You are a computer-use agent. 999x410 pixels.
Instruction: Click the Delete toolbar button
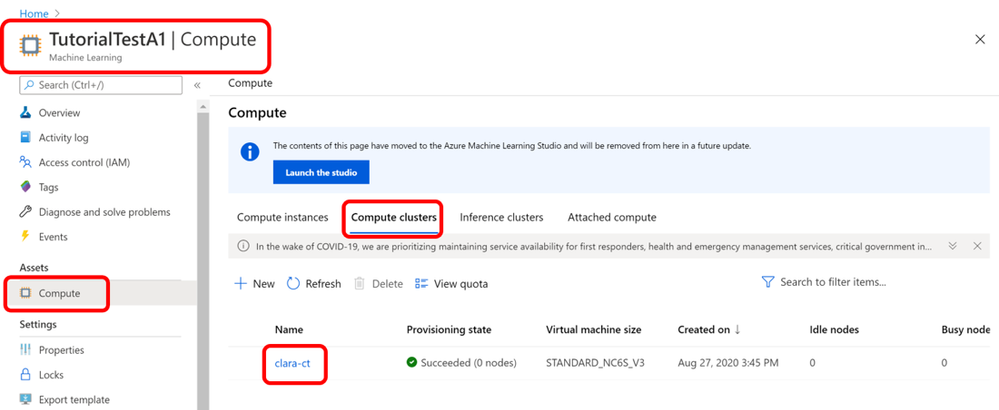(378, 284)
